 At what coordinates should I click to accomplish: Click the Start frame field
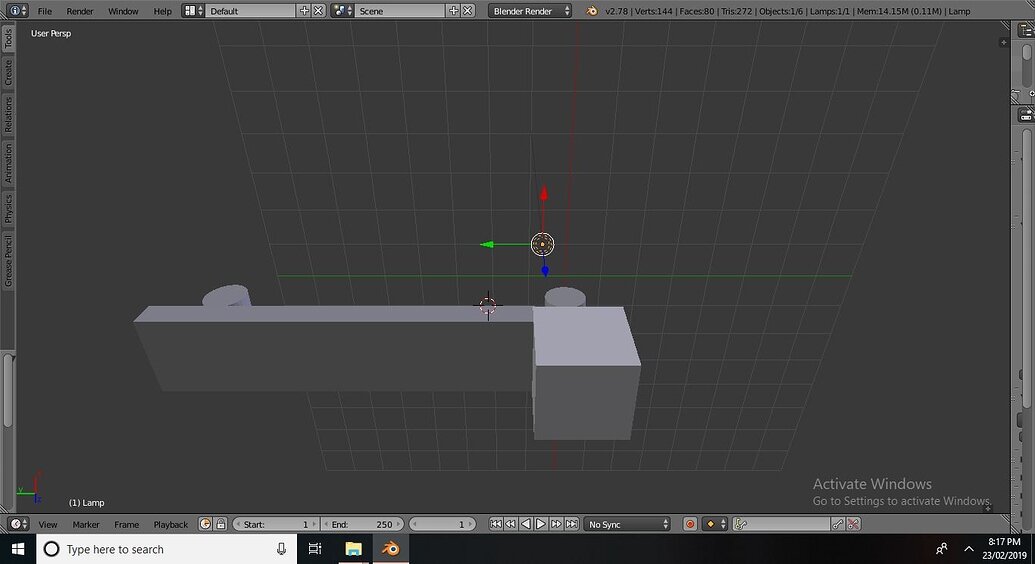click(276, 524)
